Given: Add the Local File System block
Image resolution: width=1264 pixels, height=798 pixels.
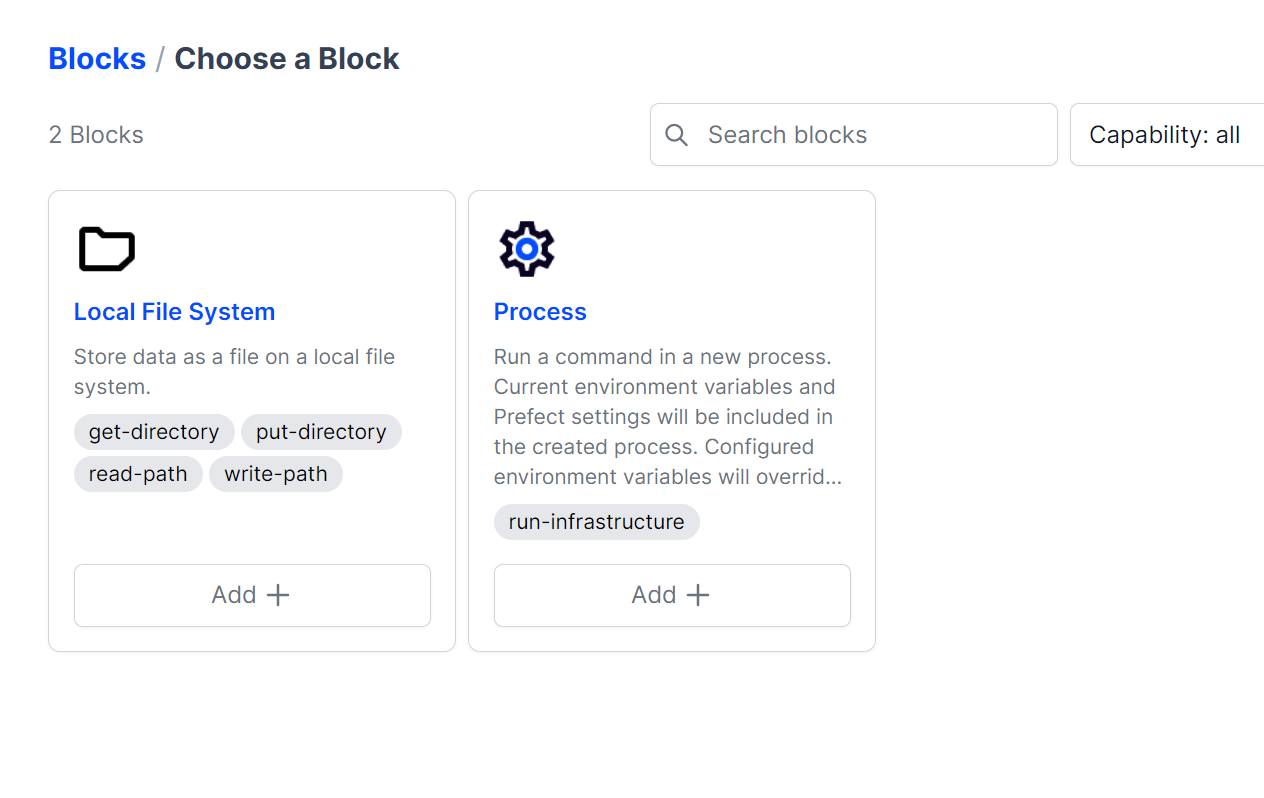Looking at the screenshot, I should pyautogui.click(x=252, y=595).
